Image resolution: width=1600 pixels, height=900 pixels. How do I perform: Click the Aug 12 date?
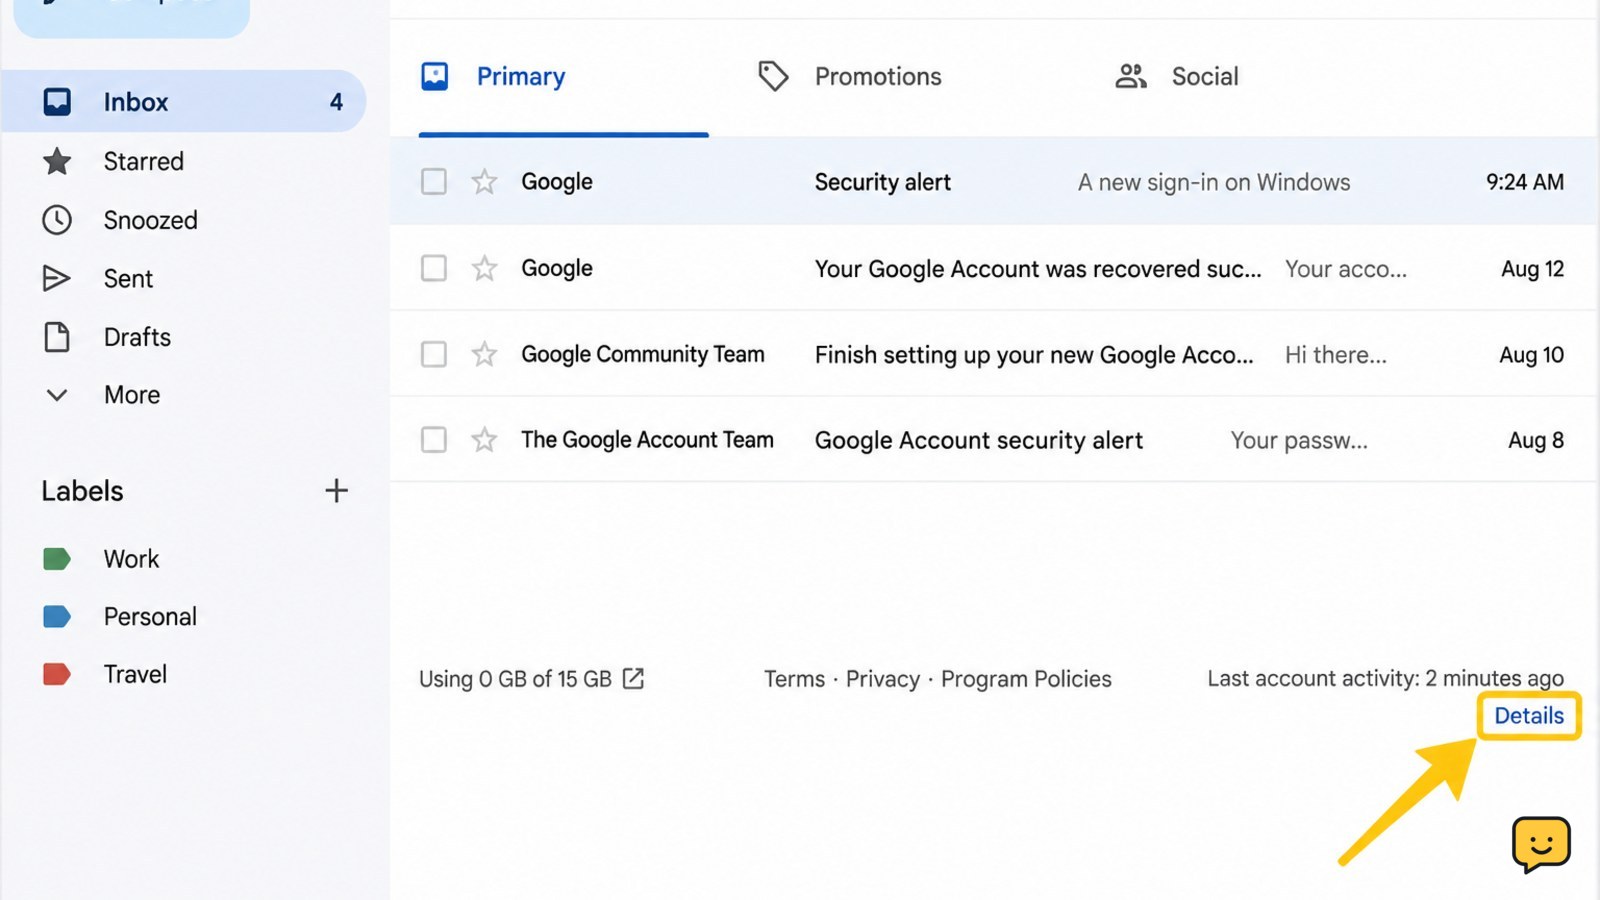1532,269
